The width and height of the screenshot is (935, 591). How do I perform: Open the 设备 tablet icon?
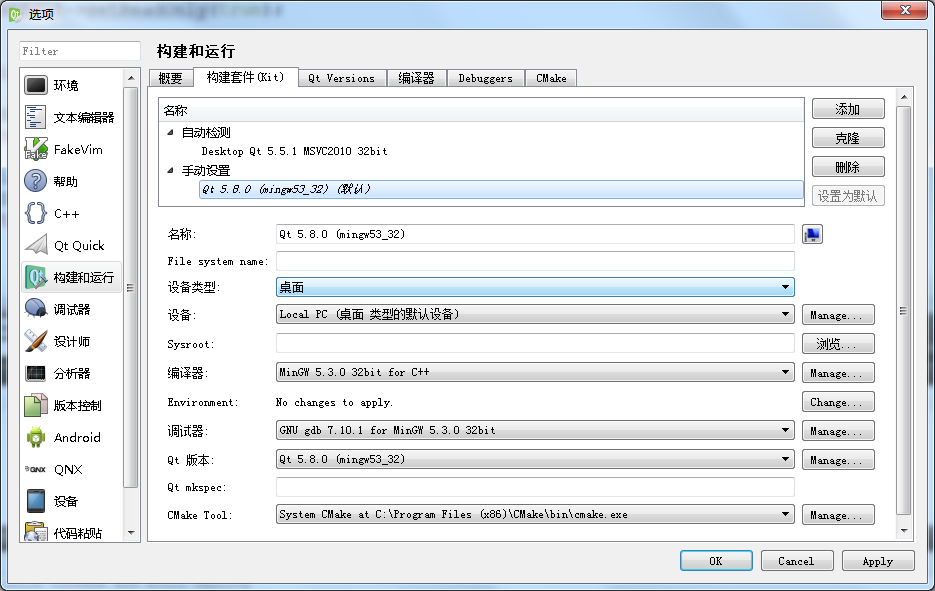(36, 501)
